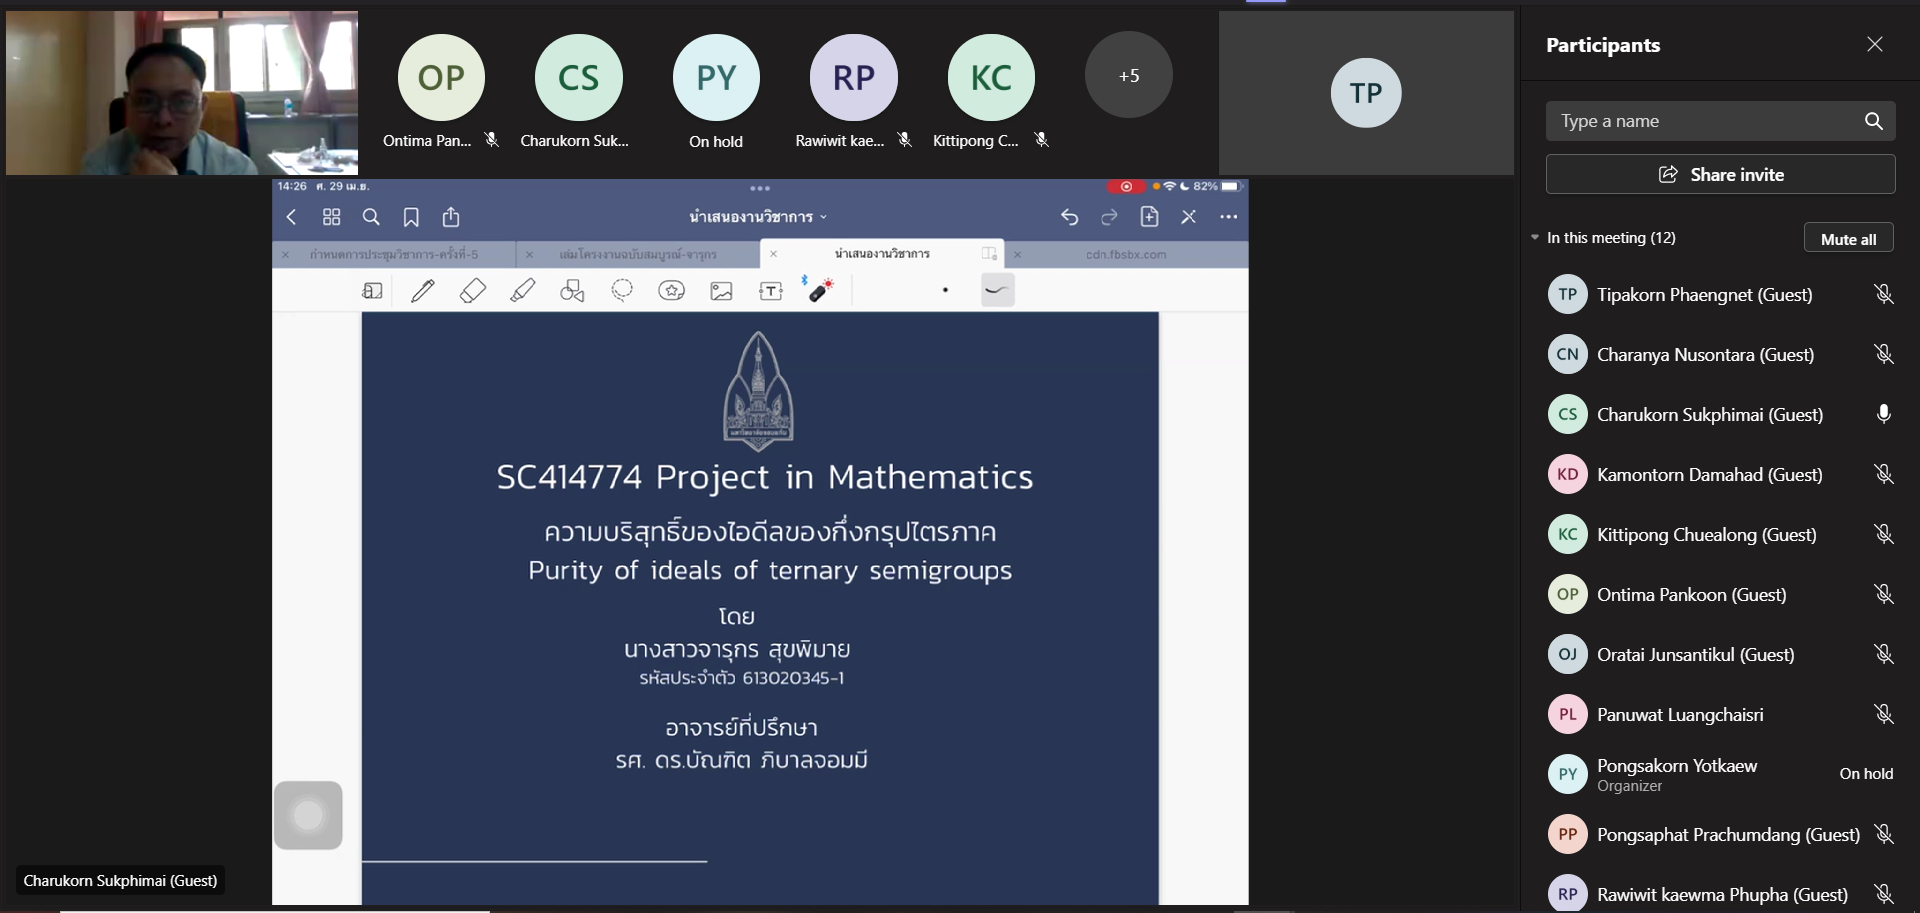
Task: Switch to the first document tab
Action: pyautogui.click(x=394, y=255)
